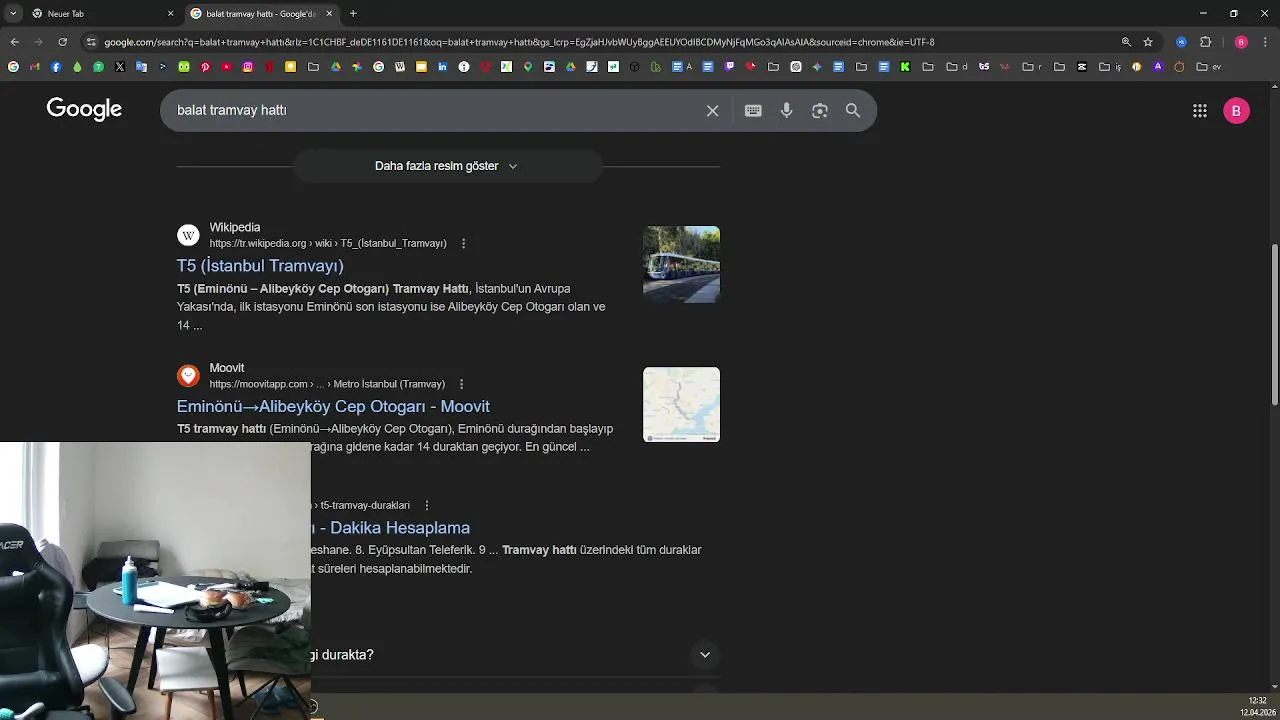Screen dimensions: 1280x720
Task: Clear the search box with the X icon
Action: tap(712, 111)
